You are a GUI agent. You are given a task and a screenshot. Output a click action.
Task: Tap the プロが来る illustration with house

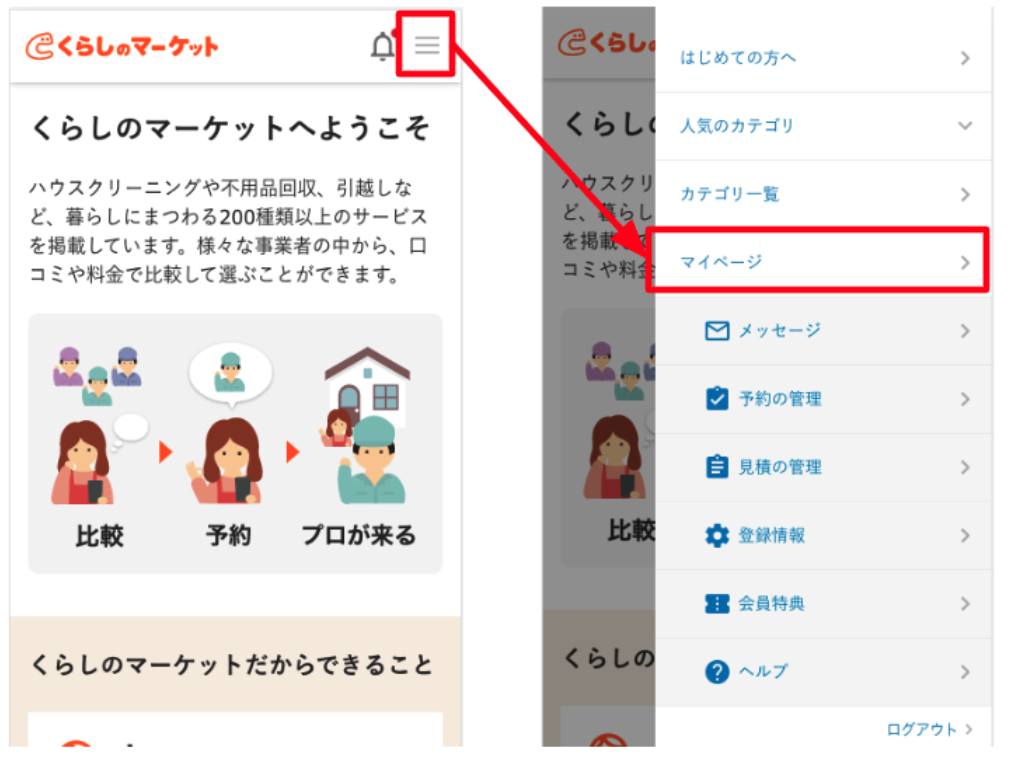pos(367,425)
